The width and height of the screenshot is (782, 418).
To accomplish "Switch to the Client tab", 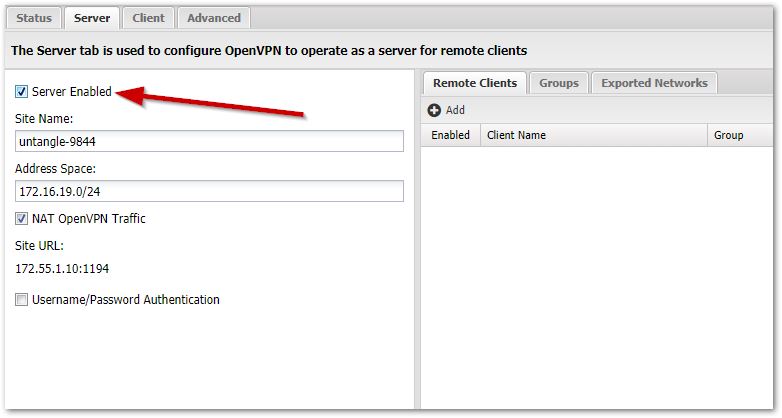I will coord(148,18).
